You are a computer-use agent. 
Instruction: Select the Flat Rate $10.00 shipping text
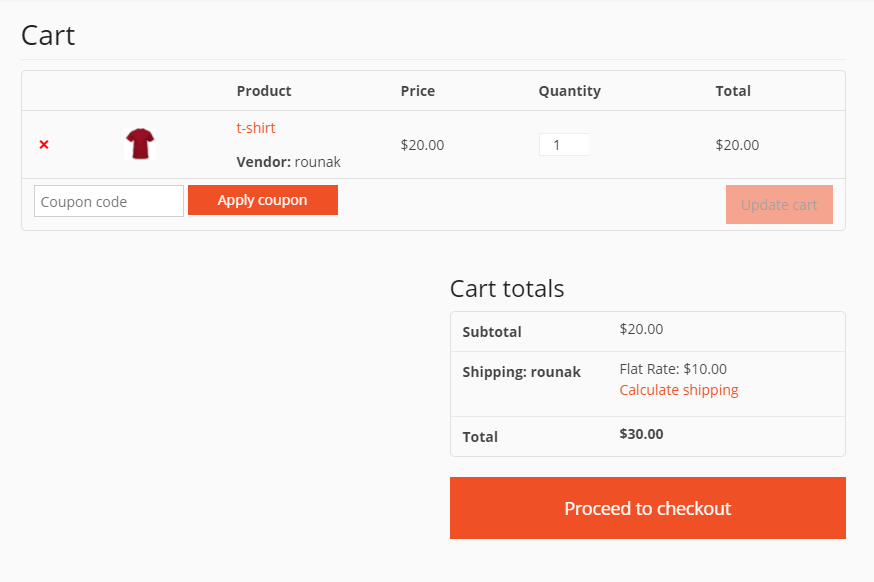click(673, 369)
